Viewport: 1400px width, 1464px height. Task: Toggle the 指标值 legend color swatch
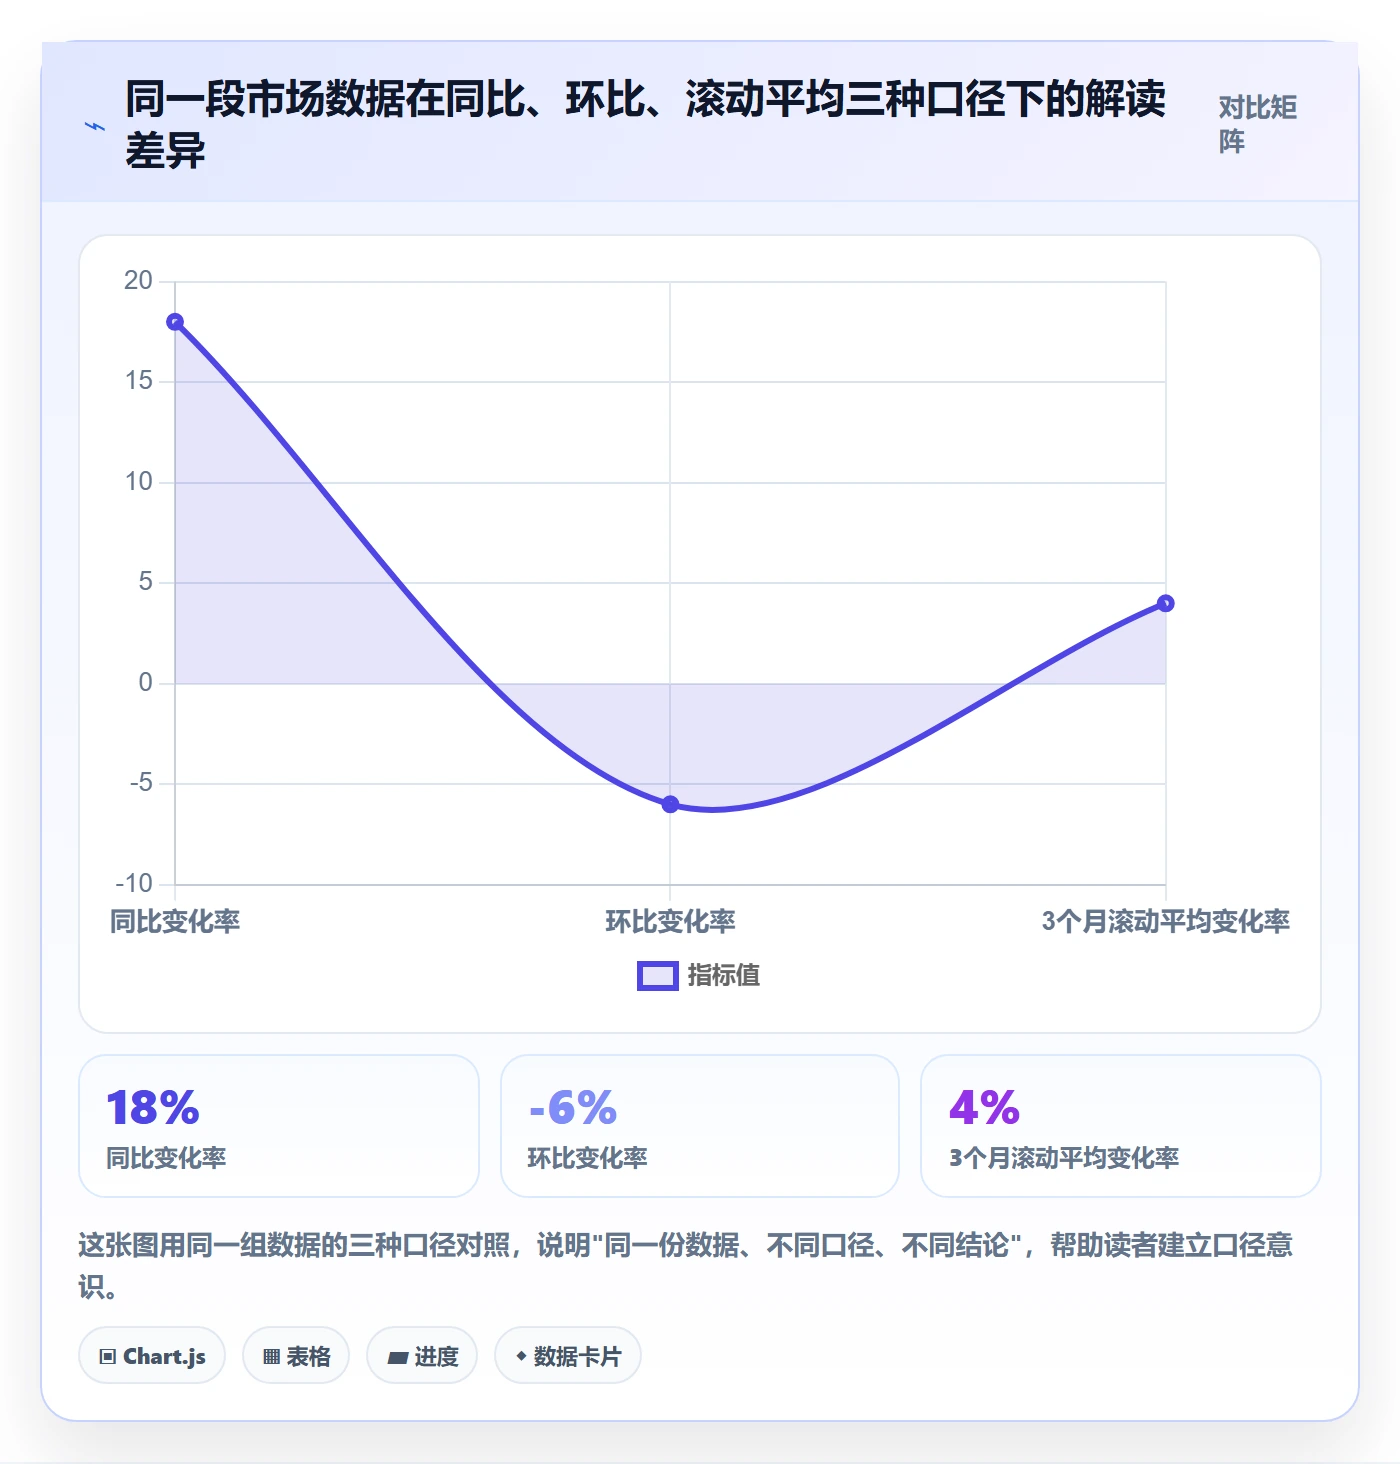pyautogui.click(x=658, y=975)
